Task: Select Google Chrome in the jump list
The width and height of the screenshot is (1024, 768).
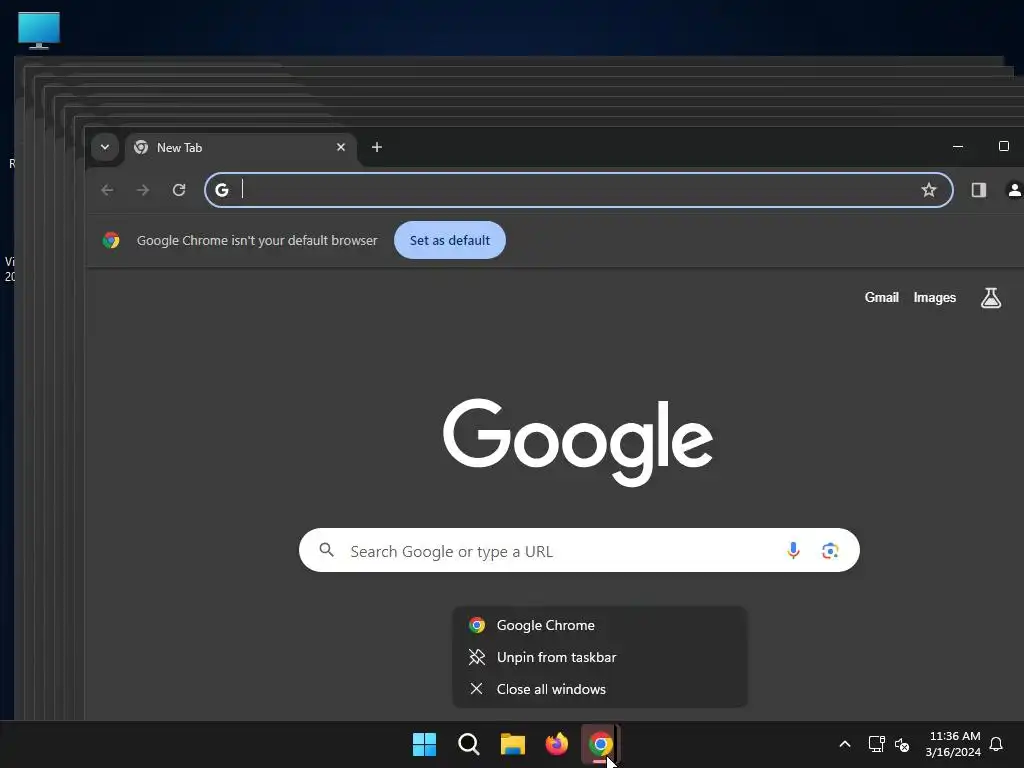Action: point(600,625)
